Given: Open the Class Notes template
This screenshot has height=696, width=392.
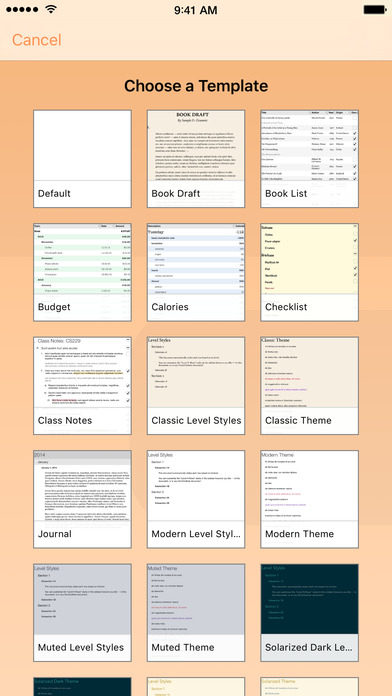Looking at the screenshot, I should click(x=82, y=386).
